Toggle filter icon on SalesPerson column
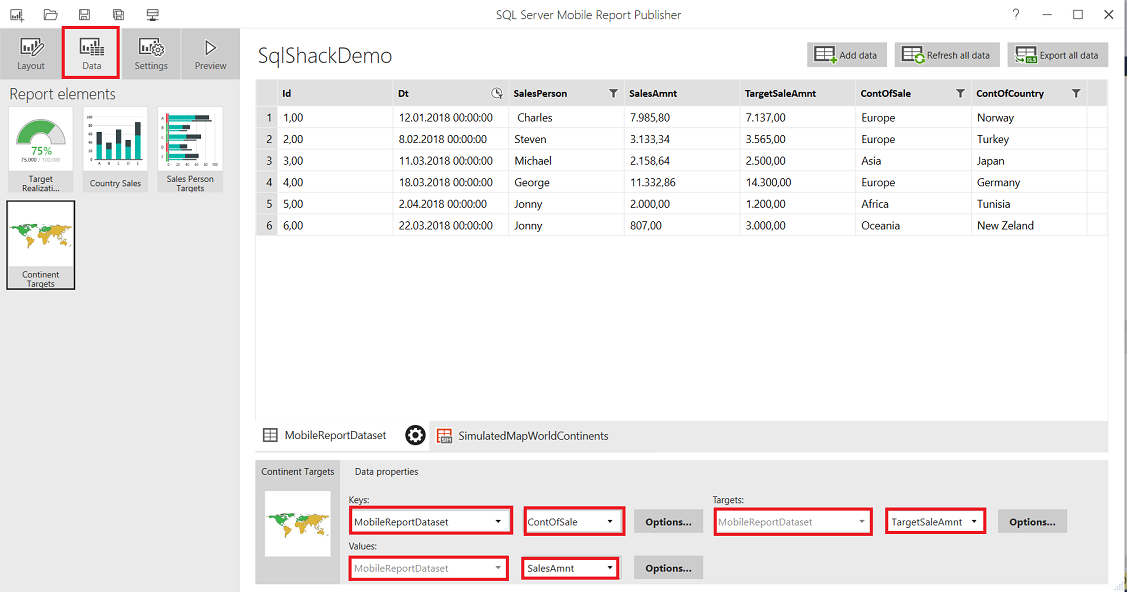 click(613, 93)
